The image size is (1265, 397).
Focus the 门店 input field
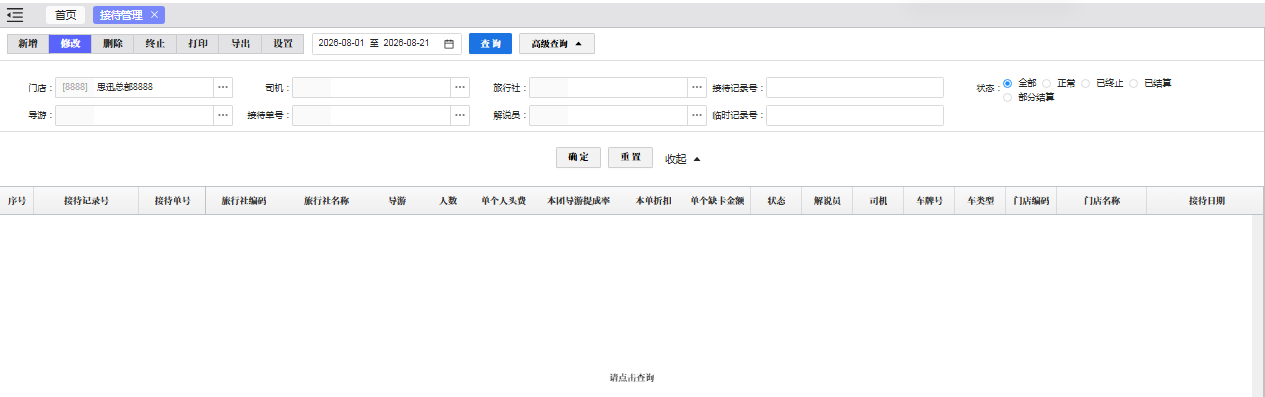coord(134,87)
